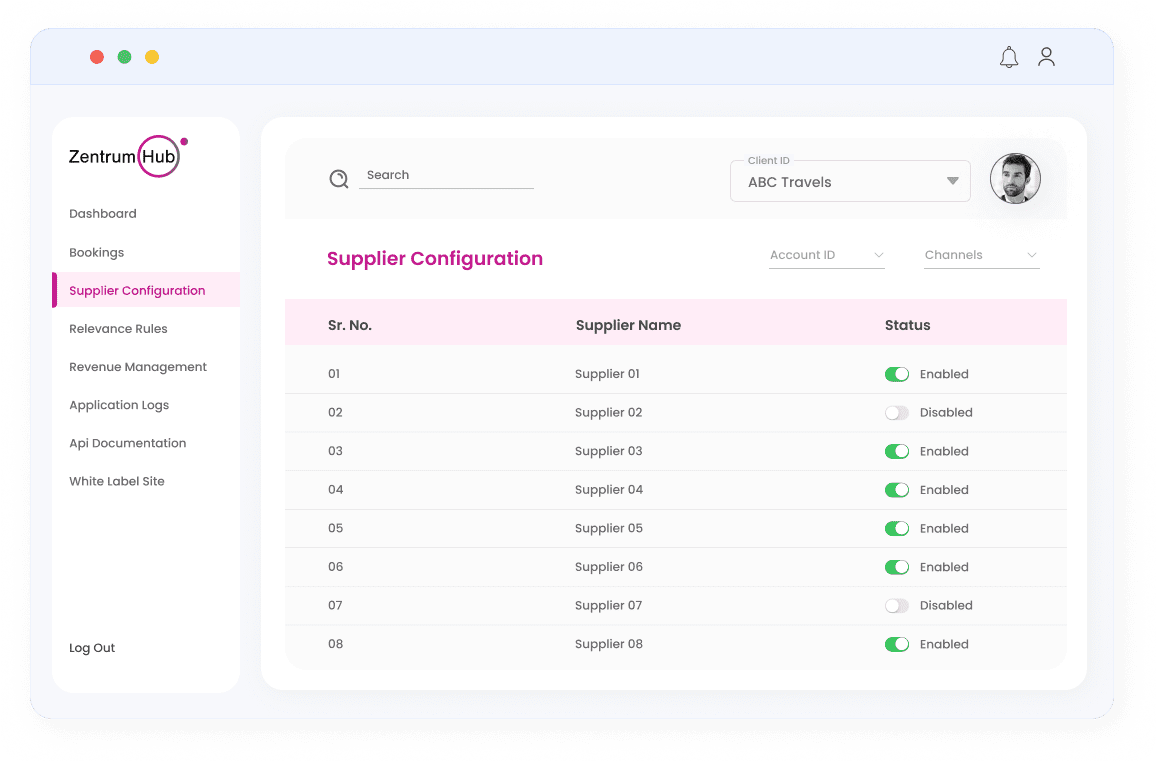Image resolution: width=1157 pixels, height=762 pixels.
Task: Open the notification bell
Action: [1009, 57]
